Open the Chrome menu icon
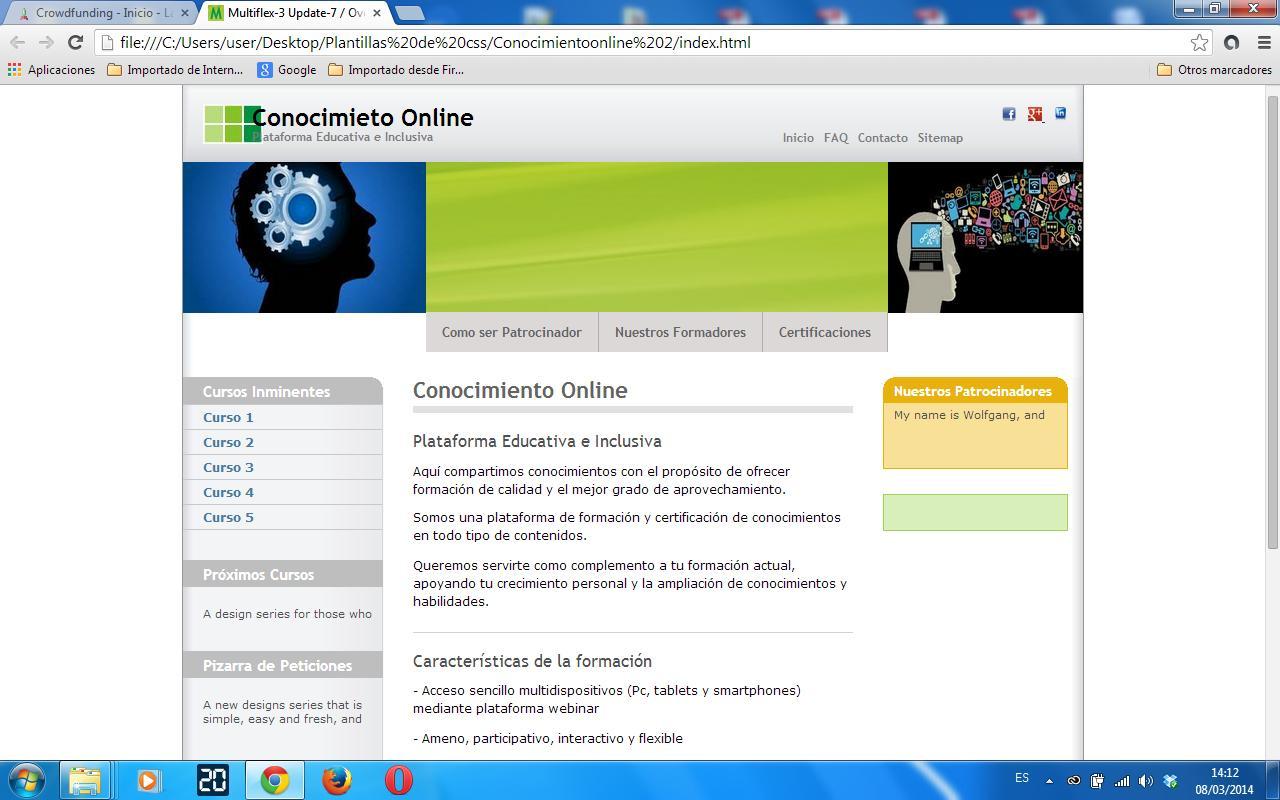 click(x=1263, y=42)
